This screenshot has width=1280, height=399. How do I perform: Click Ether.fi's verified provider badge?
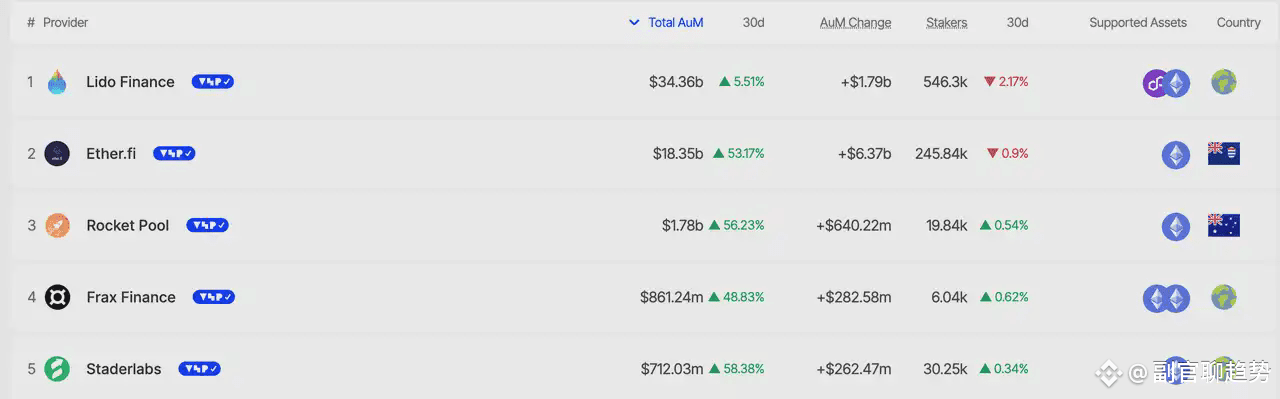(174, 154)
